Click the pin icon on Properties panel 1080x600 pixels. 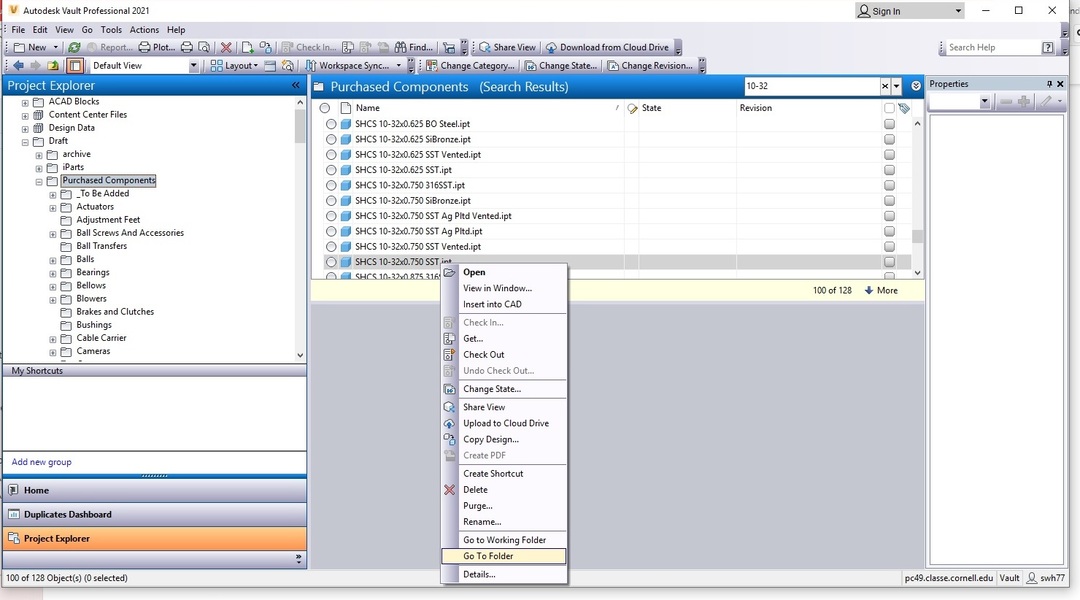tap(1049, 84)
